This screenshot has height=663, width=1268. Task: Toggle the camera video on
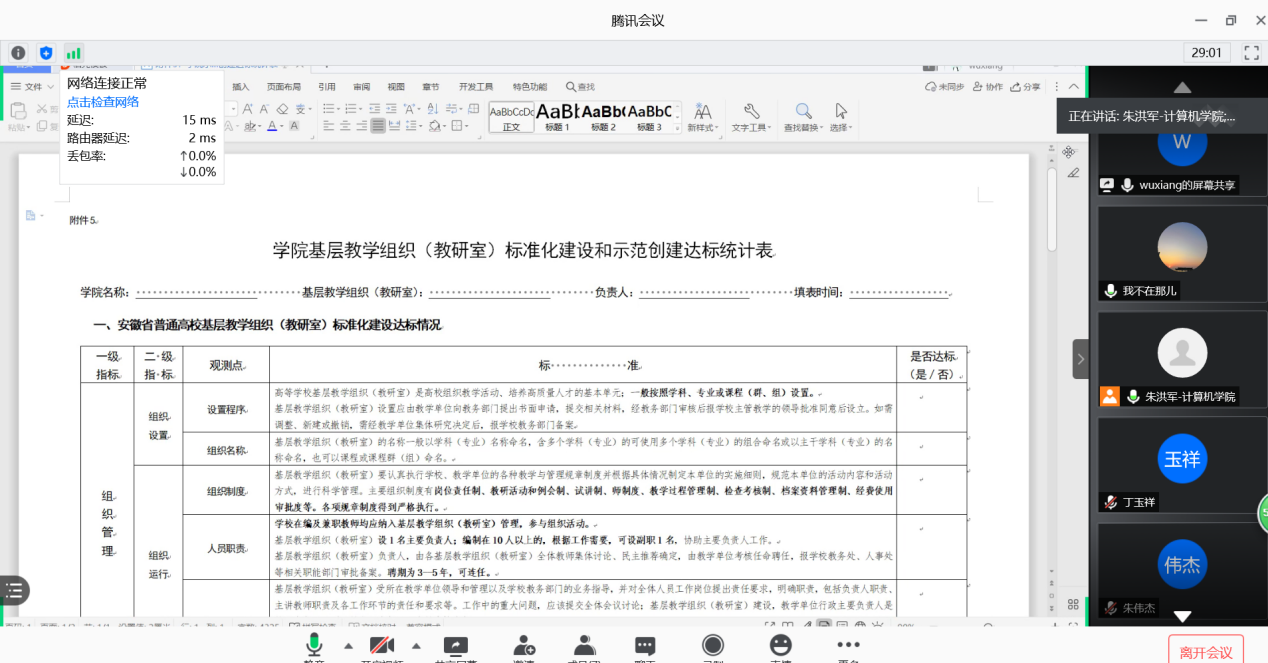(381, 647)
